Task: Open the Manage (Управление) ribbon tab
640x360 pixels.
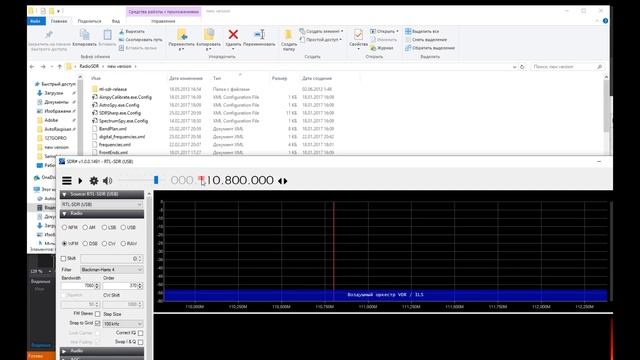Action: coord(163,21)
